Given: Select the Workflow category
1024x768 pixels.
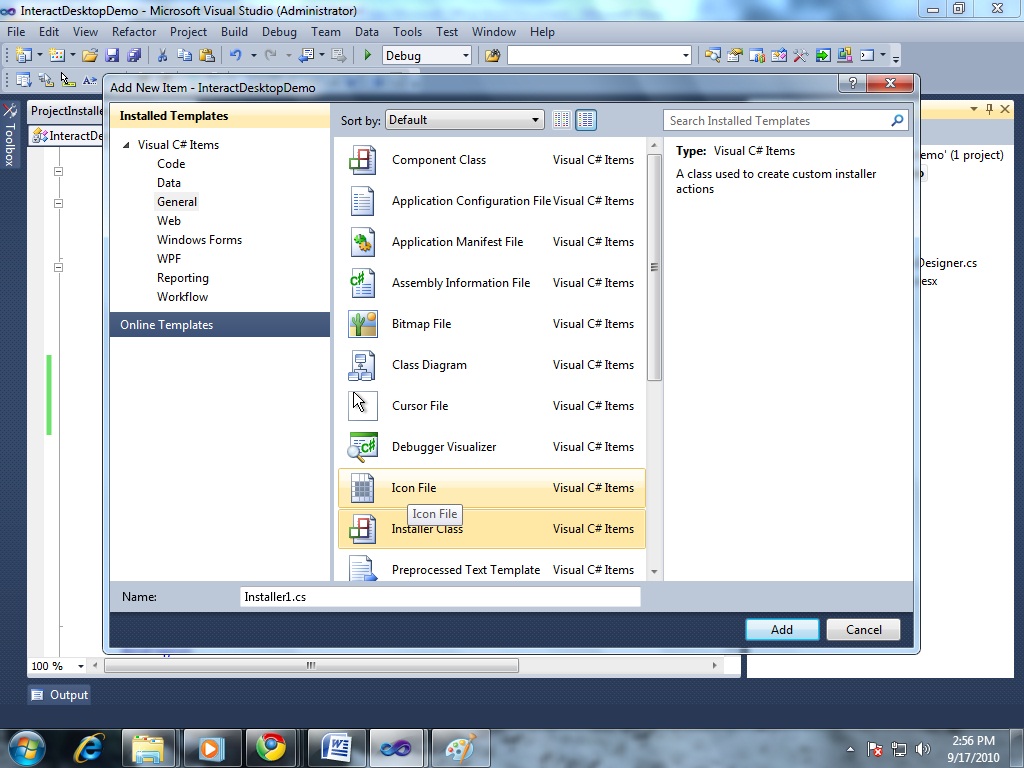Looking at the screenshot, I should click(182, 296).
